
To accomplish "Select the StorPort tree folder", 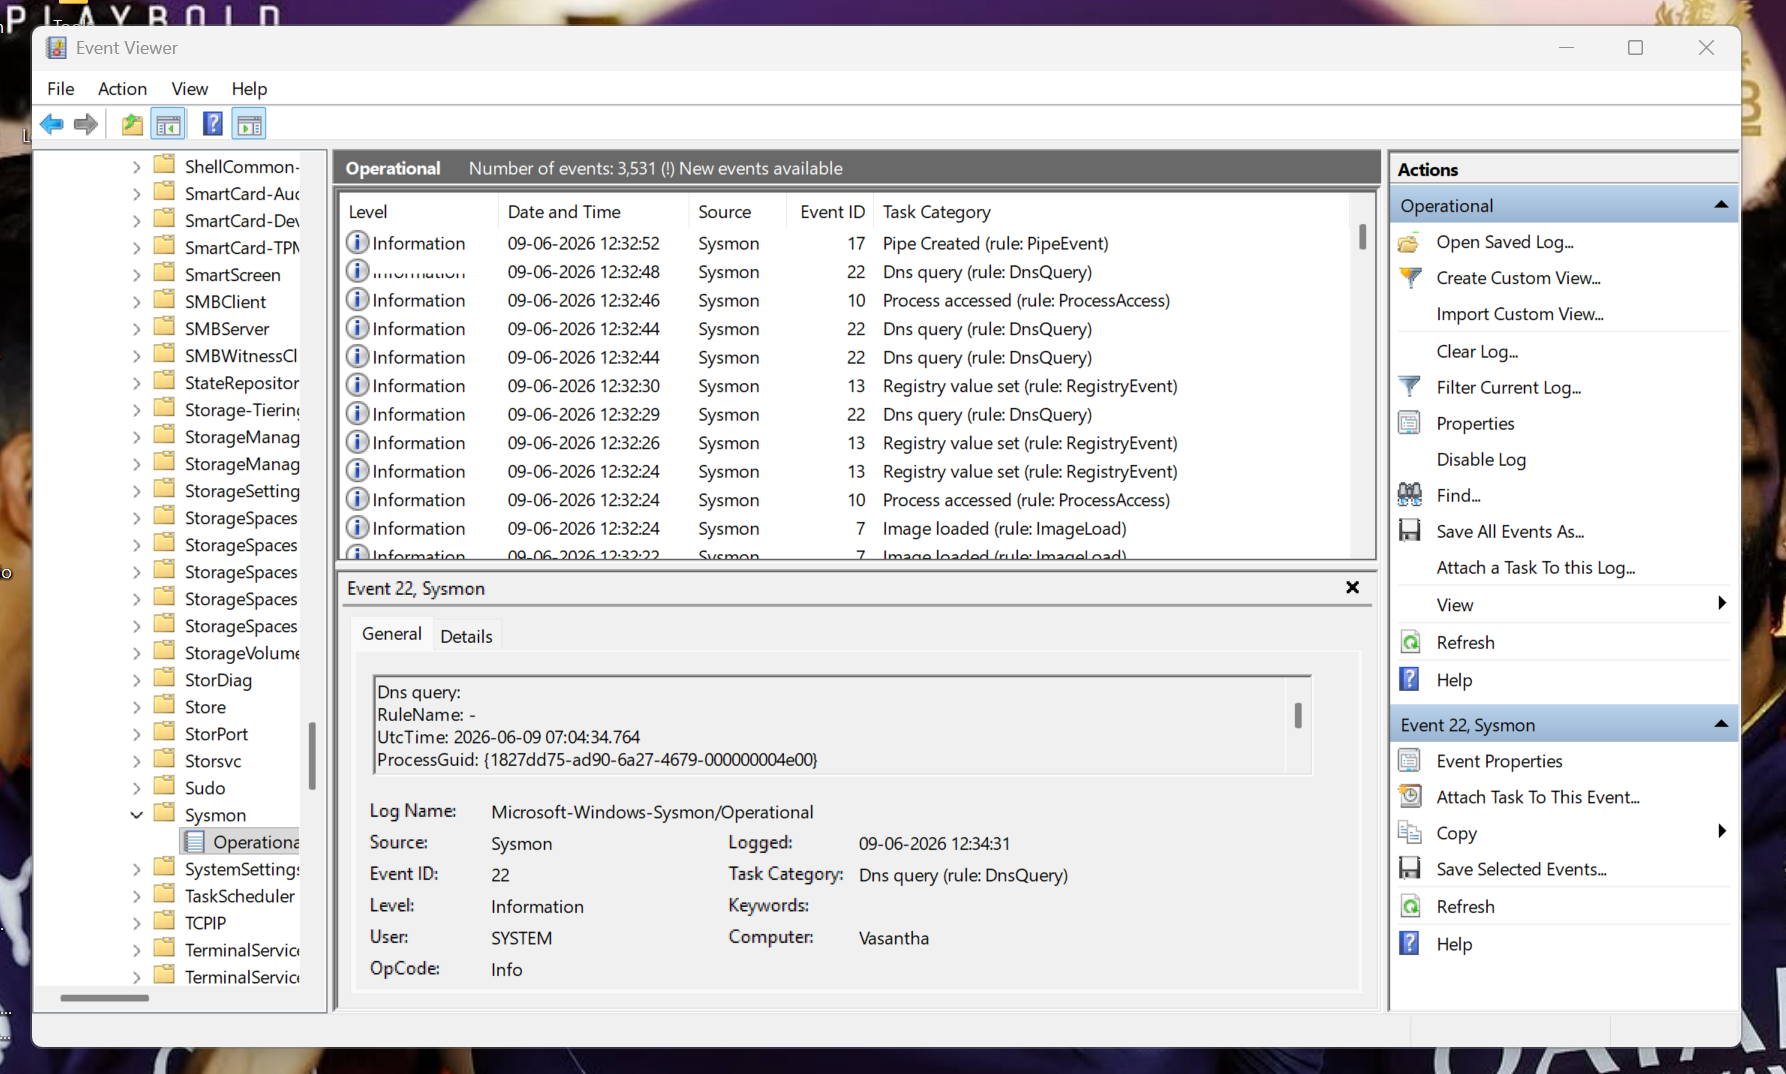I will (216, 734).
